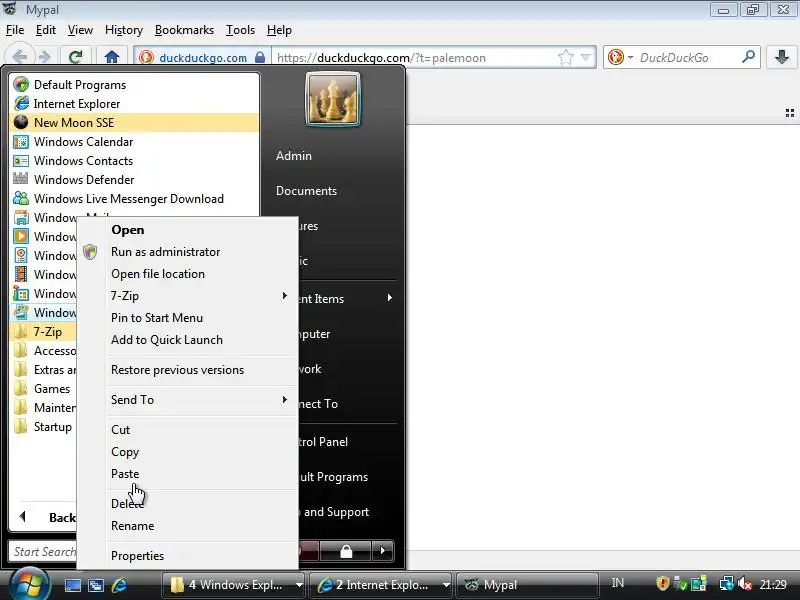Click the IN language indicator
The width and height of the screenshot is (800, 600).
pyautogui.click(x=618, y=583)
